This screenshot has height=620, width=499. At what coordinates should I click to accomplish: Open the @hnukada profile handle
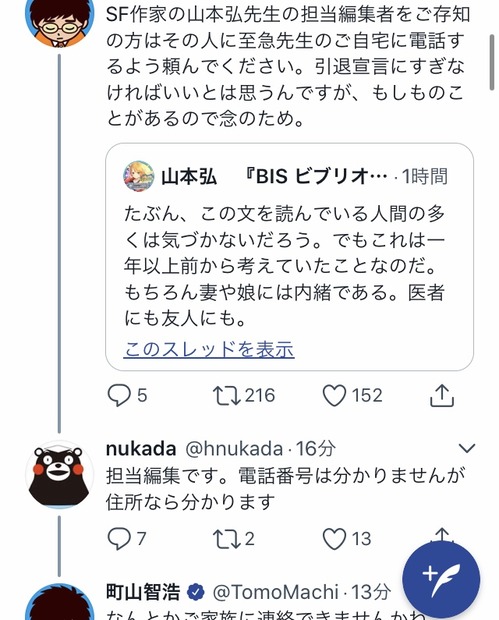[234, 449]
